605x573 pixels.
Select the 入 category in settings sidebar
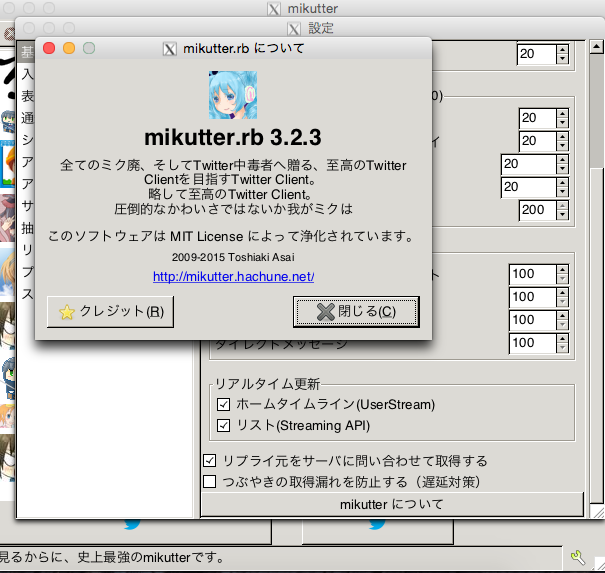pos(27,74)
